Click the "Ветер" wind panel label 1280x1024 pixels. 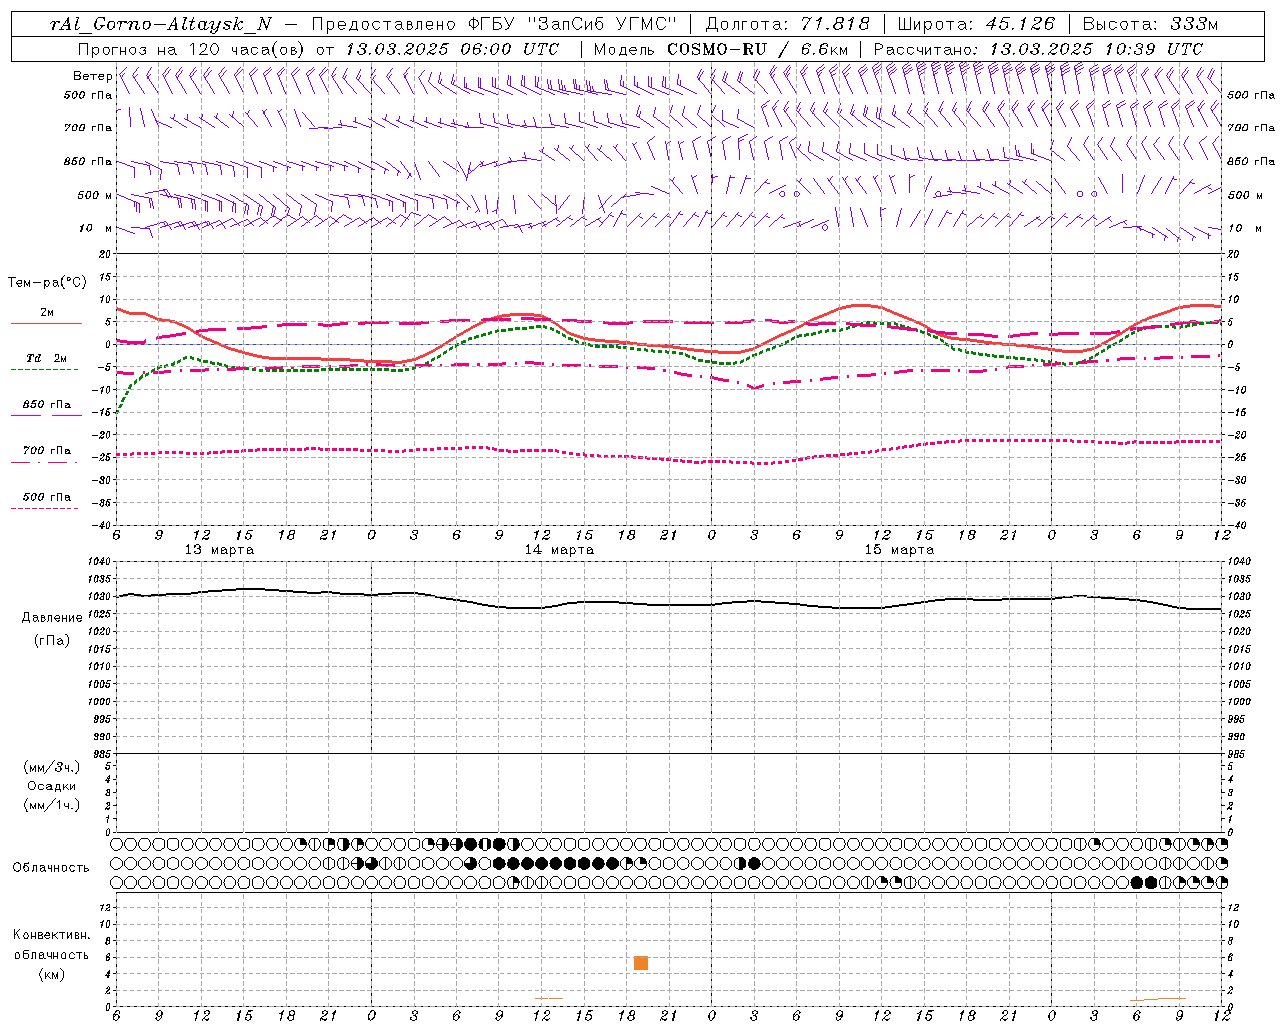tap(92, 76)
